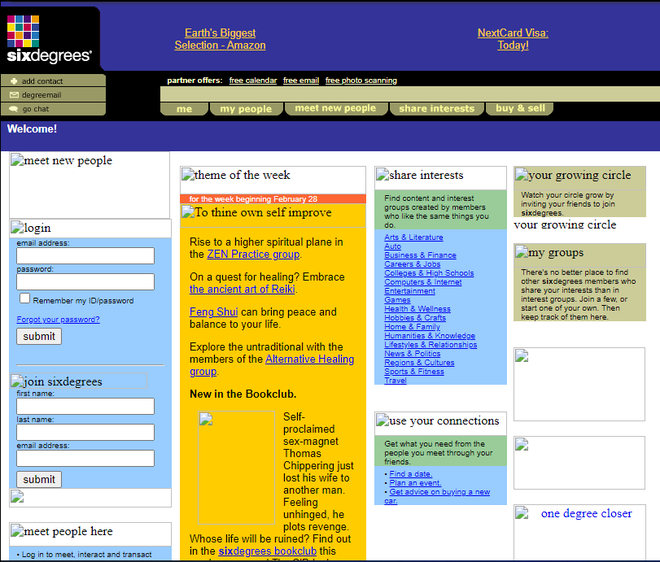
Task: Browse Hobbies & Crafts category
Action: 415,318
